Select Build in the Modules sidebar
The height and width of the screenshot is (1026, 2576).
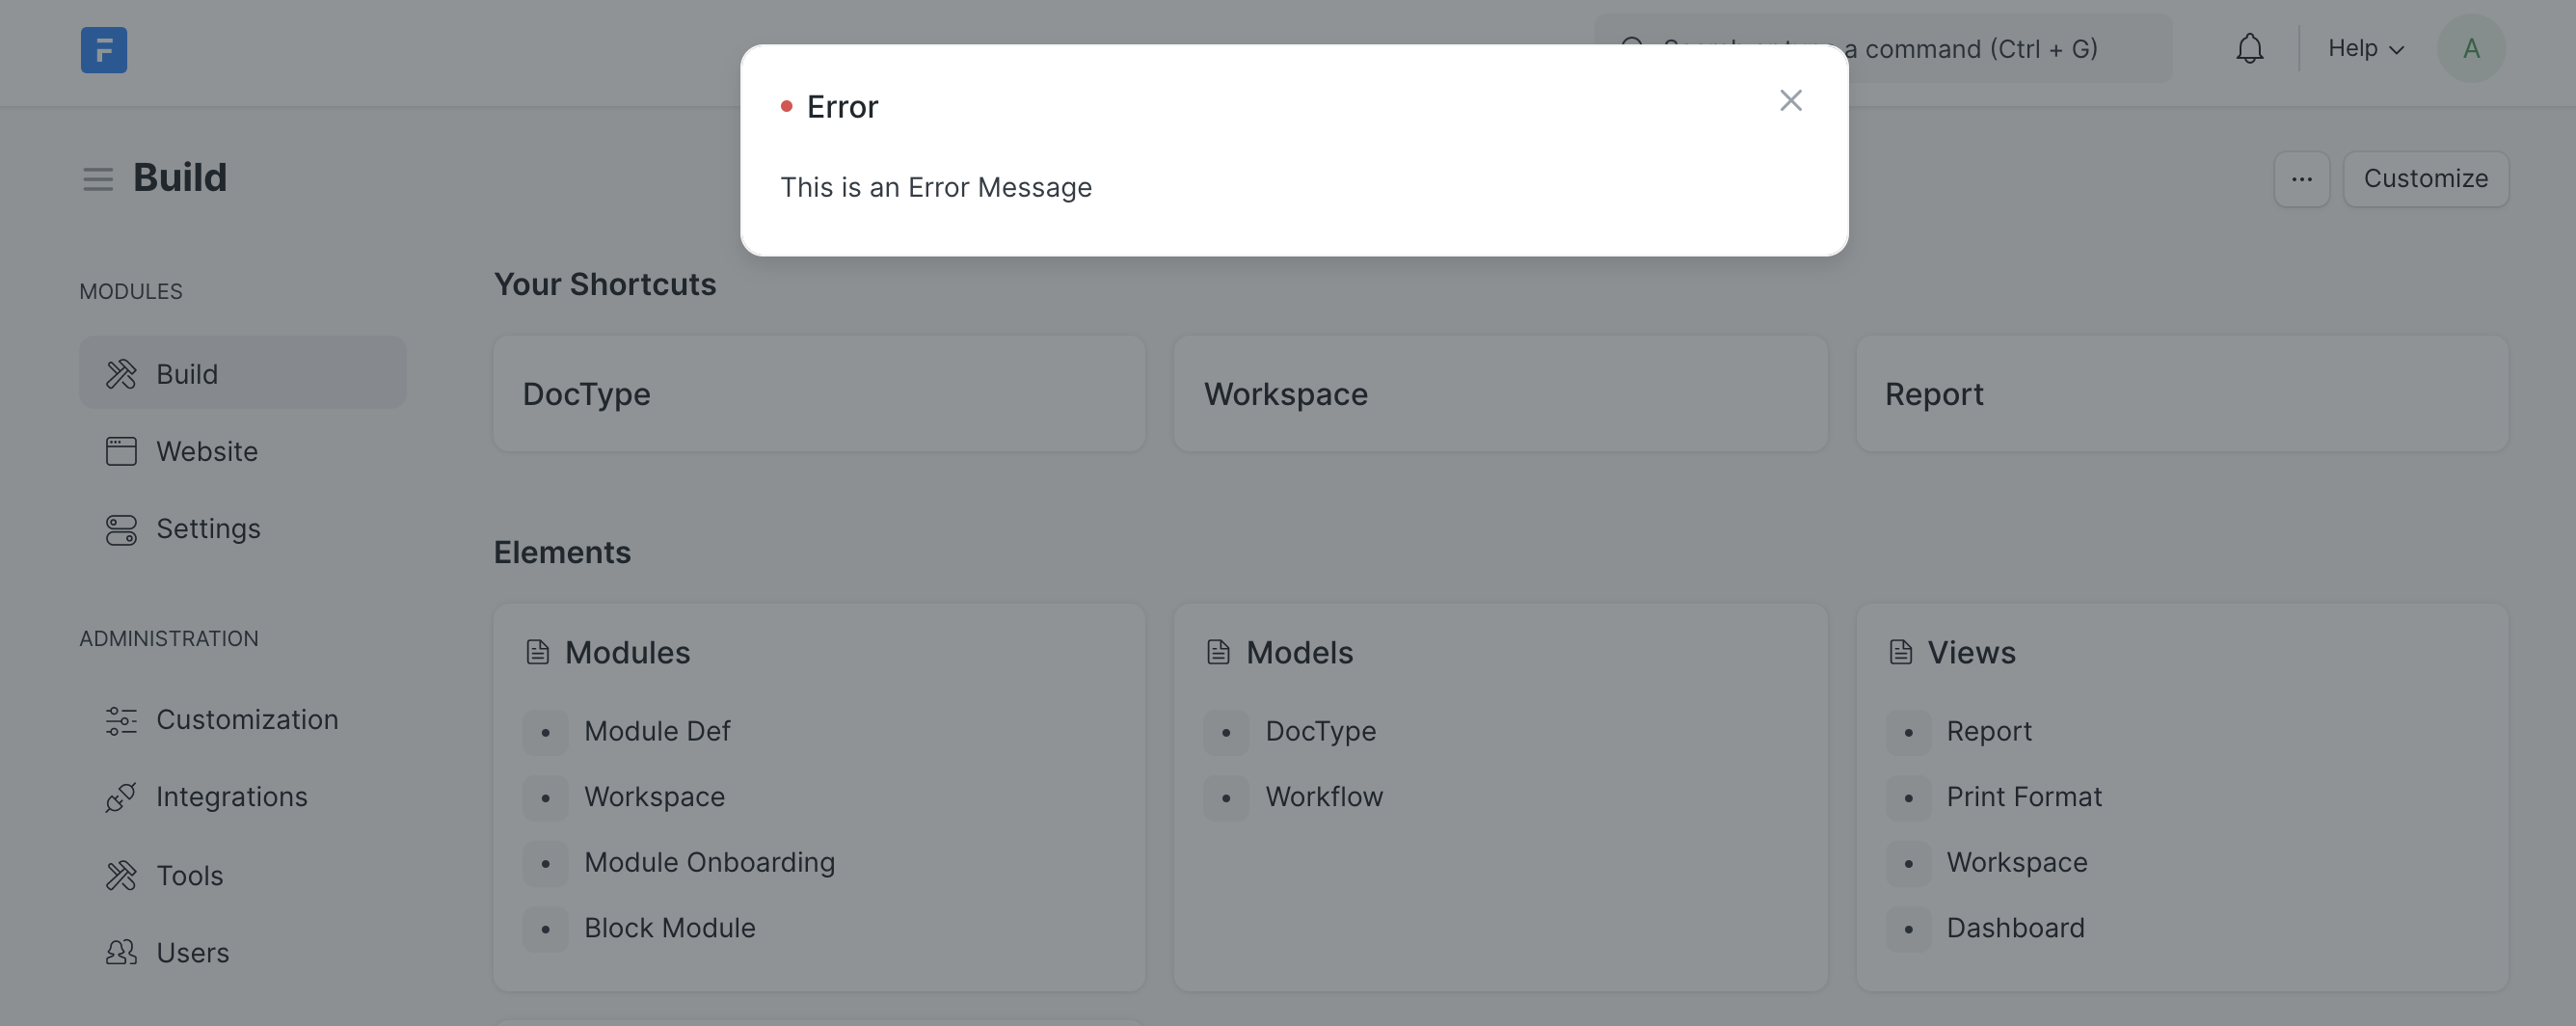click(x=242, y=374)
